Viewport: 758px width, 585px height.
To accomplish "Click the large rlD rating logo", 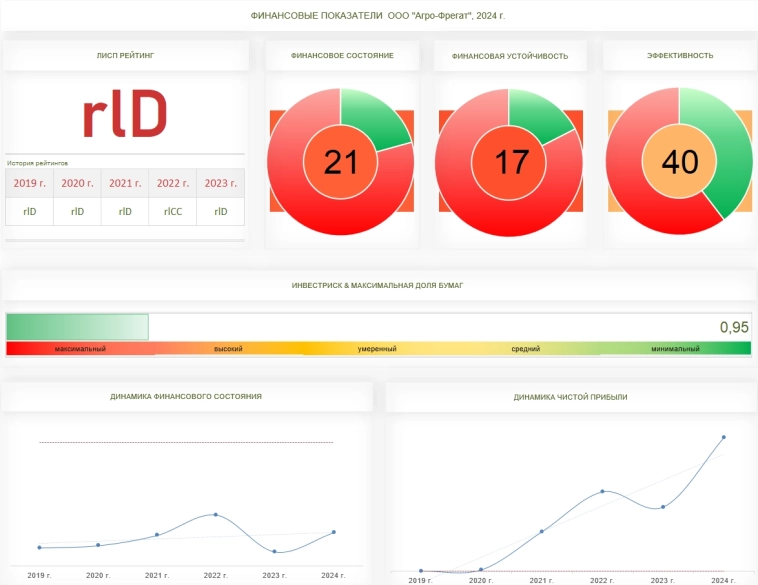I will pyautogui.click(x=124, y=117).
